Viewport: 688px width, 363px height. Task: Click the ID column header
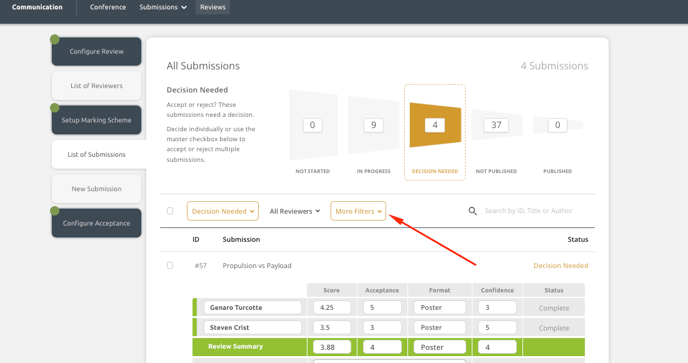pos(196,239)
